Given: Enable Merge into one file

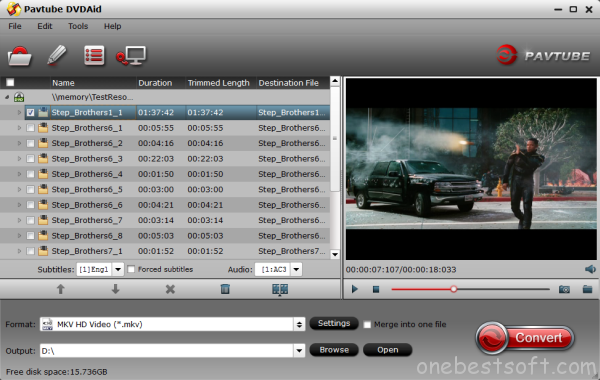Looking at the screenshot, I should point(367,325).
